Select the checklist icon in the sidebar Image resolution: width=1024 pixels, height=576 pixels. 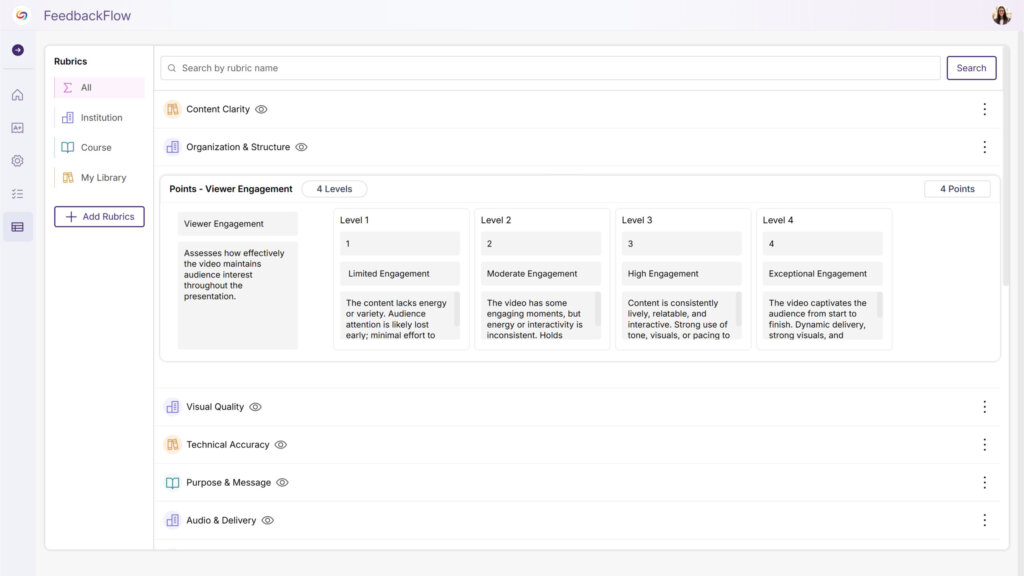tap(17, 193)
